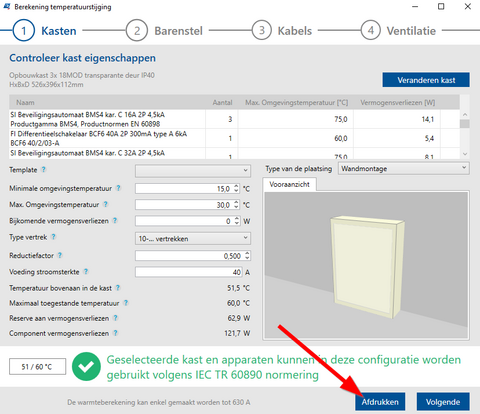
Task: Click the Voeding stroomsterkte input field
Action: 189,272
